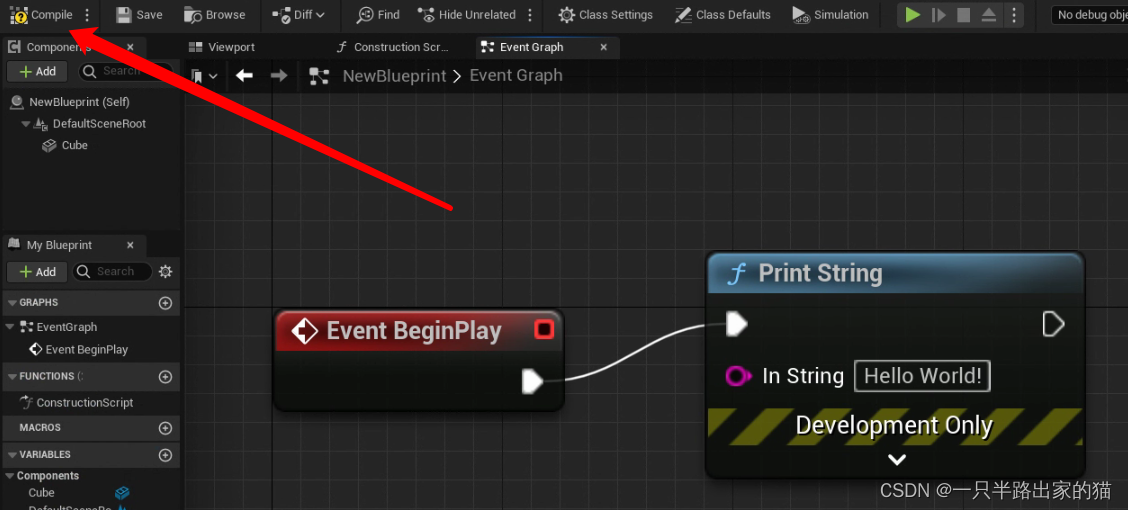Click Print String exec input pin
Viewport: 1128px width, 510px height.
pos(737,324)
